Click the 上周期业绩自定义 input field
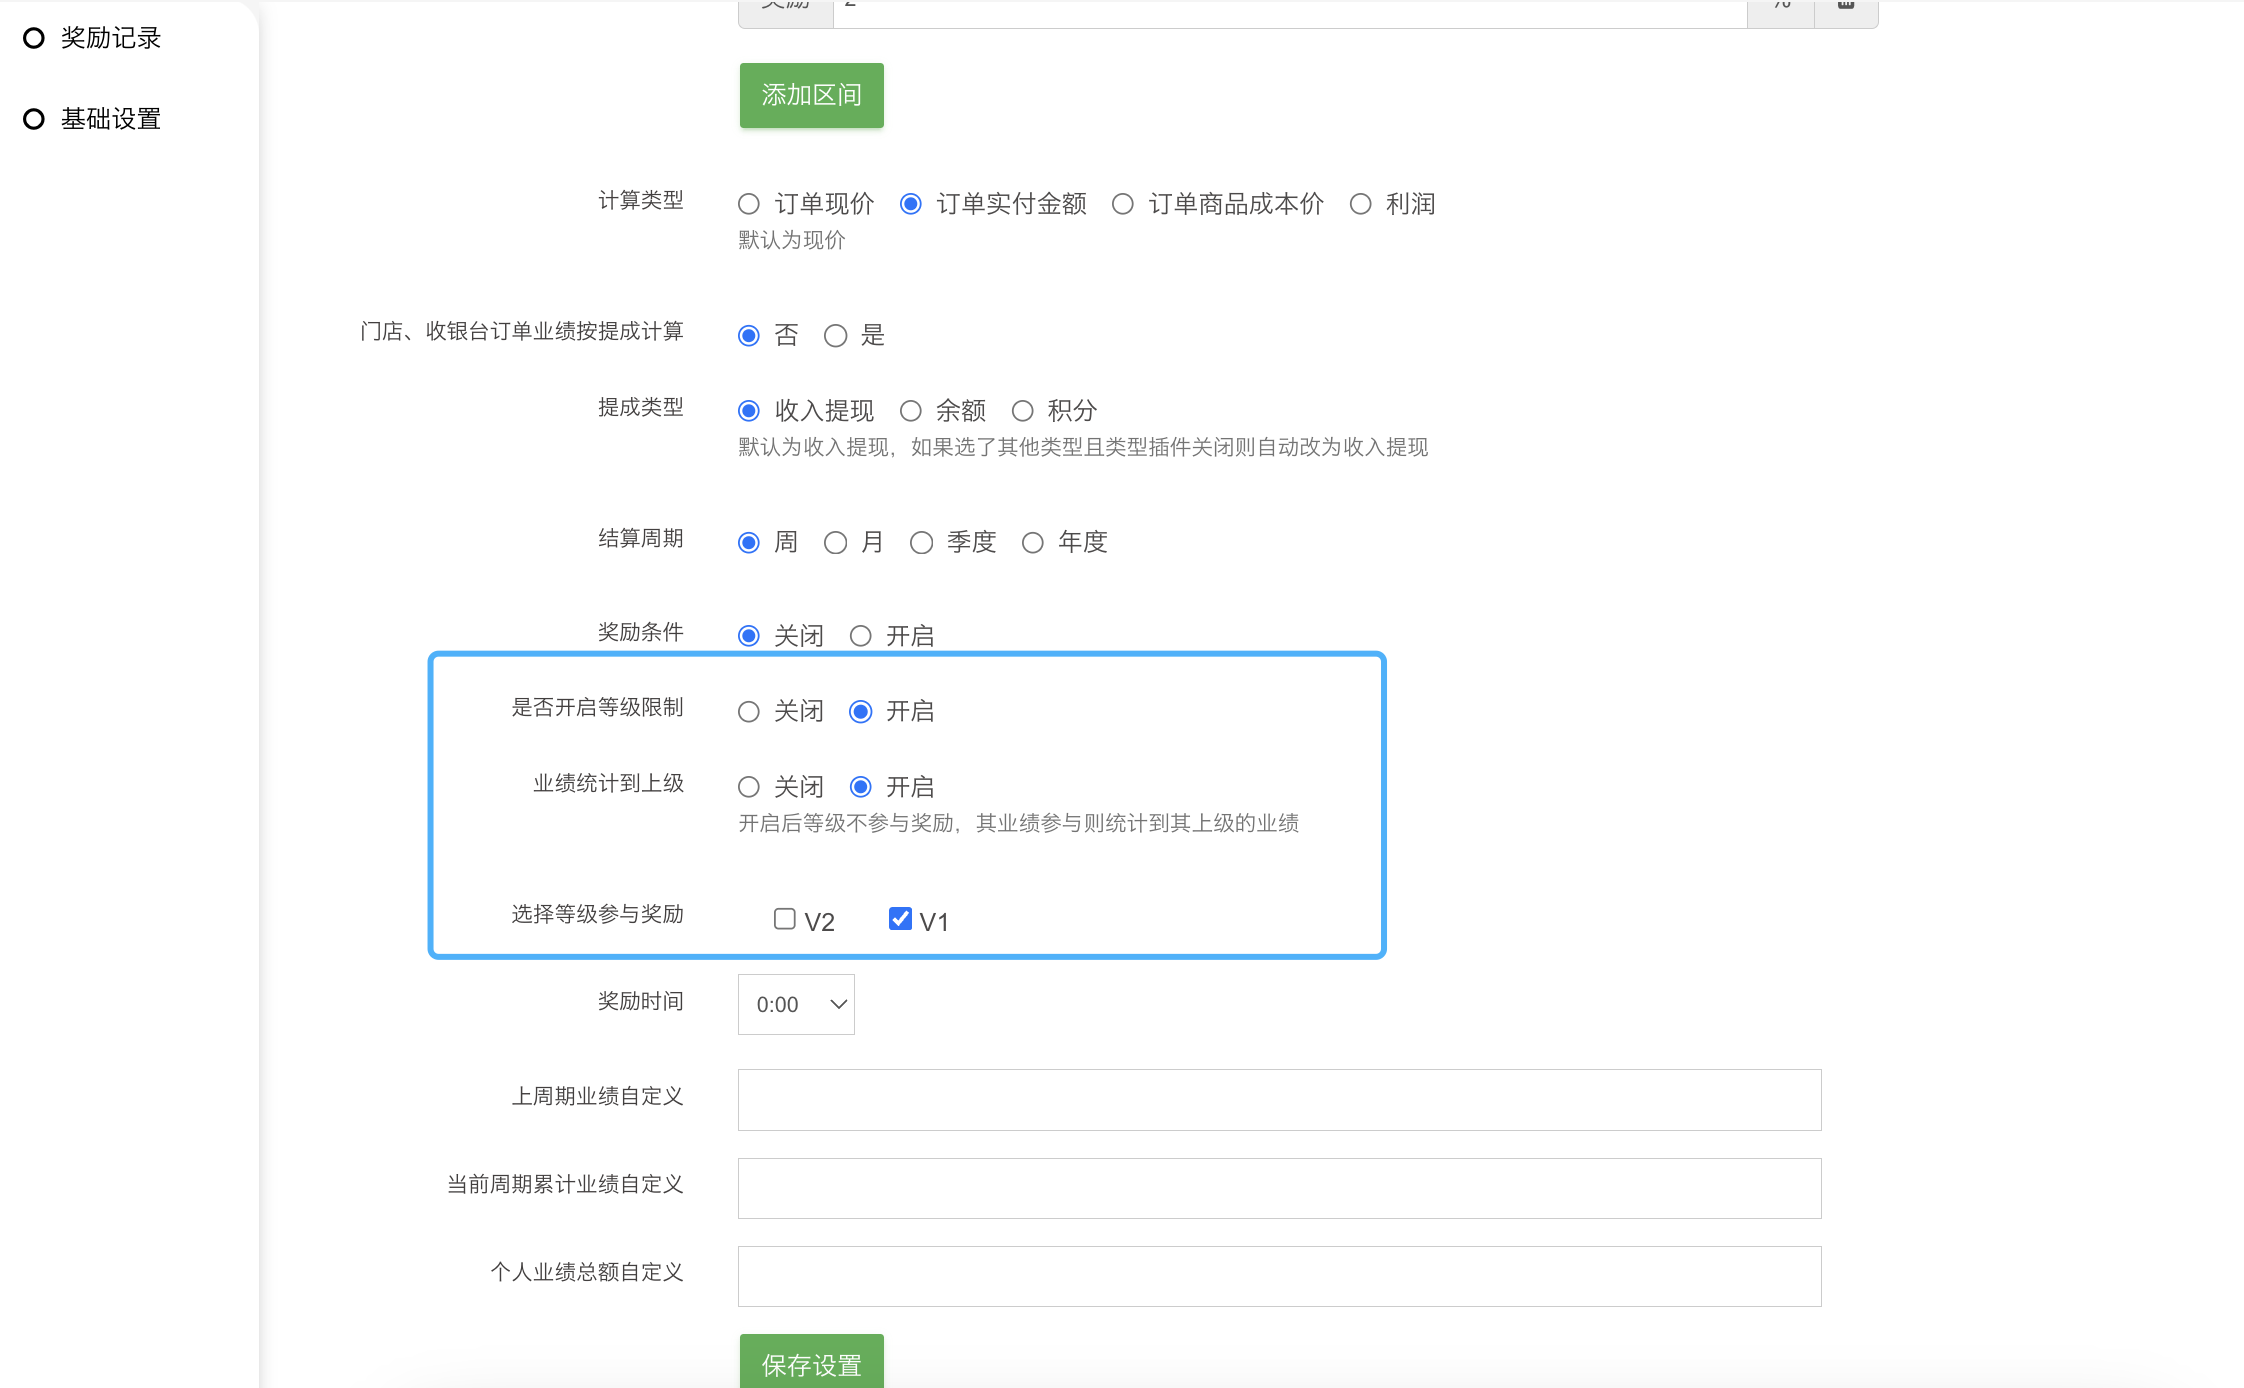Screen dimensions: 2244x1388 pos(1279,1100)
